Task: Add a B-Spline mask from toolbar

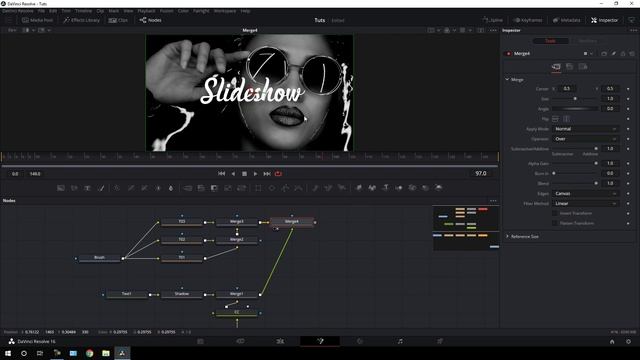Action: click(x=299, y=188)
